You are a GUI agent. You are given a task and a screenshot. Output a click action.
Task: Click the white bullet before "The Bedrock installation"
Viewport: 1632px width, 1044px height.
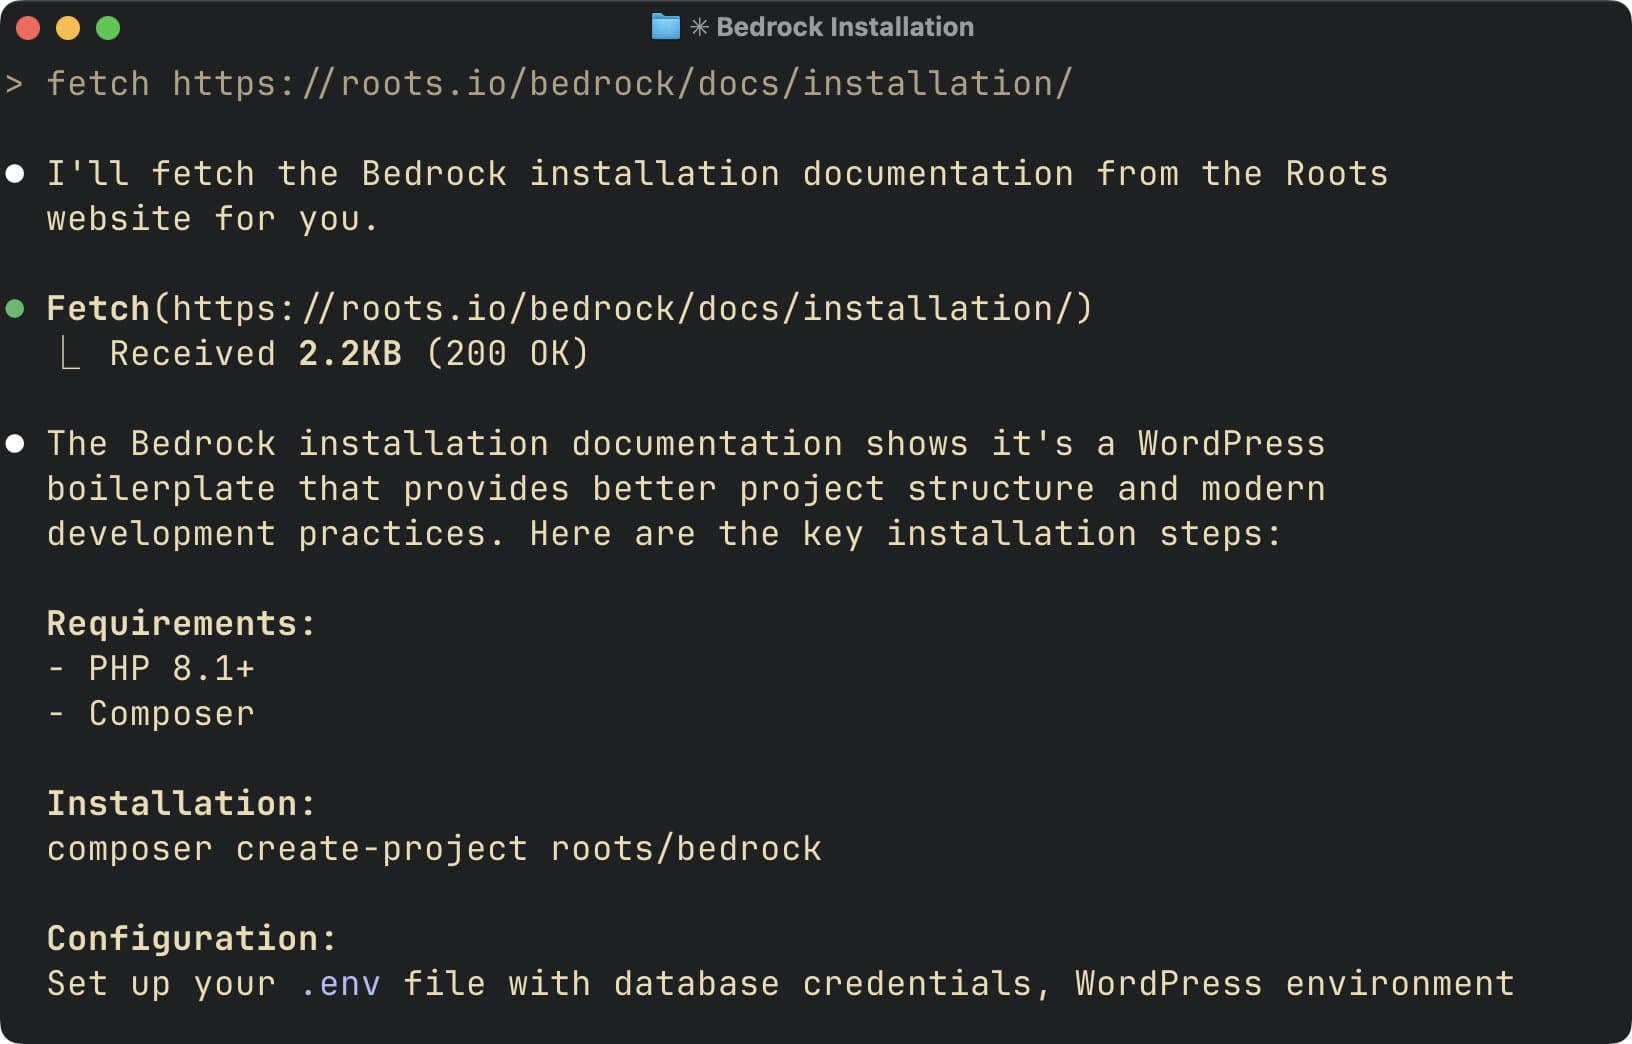15,444
